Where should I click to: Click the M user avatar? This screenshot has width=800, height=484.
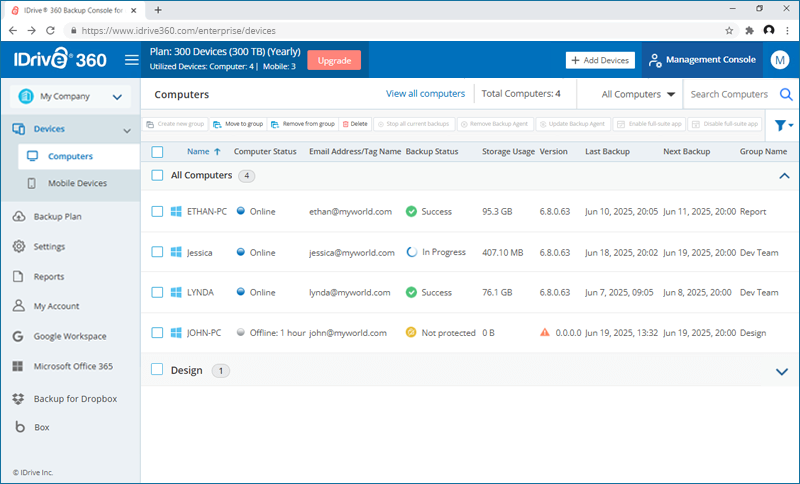[780, 60]
